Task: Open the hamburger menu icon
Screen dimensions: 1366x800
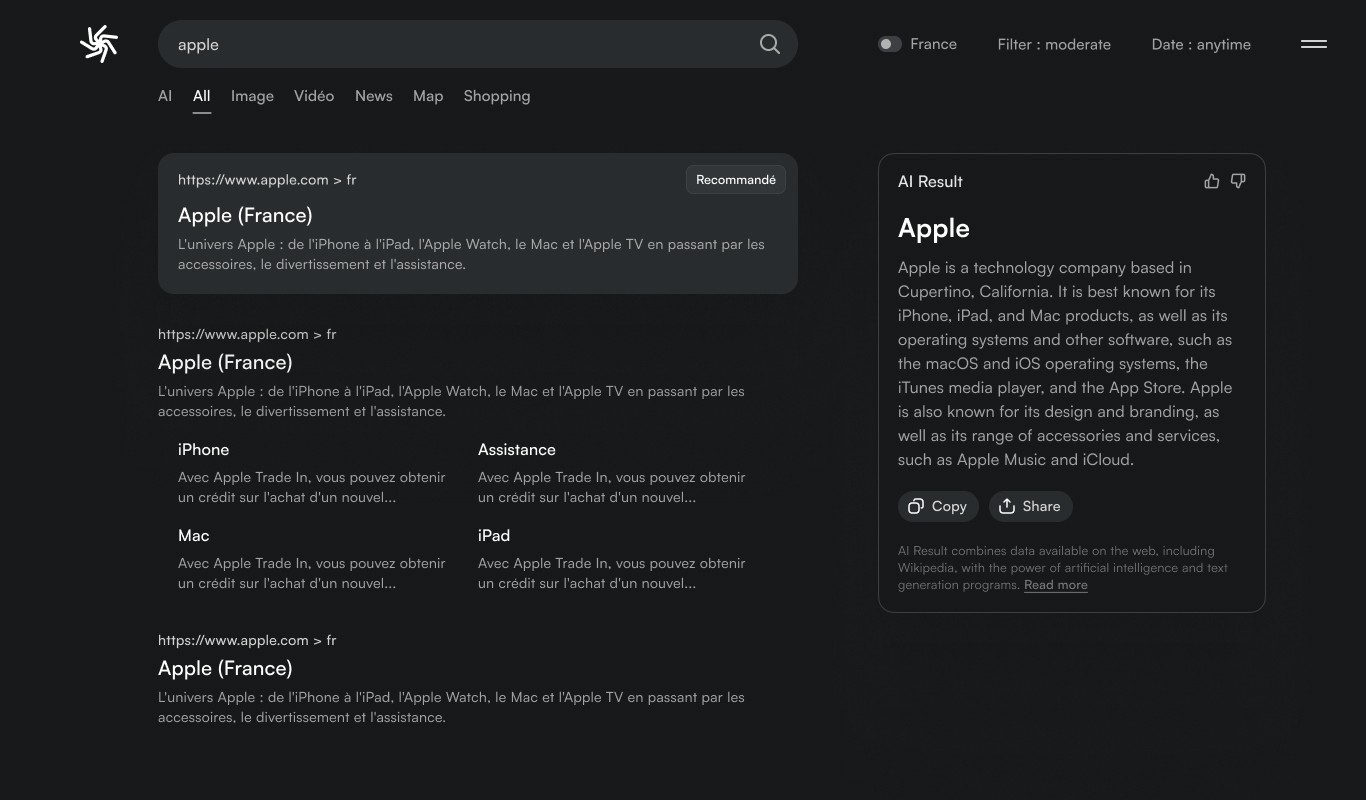Action: pos(1313,44)
